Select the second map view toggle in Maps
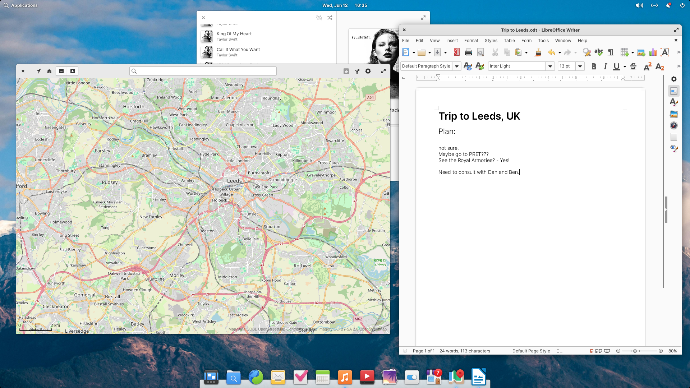Image resolution: width=690 pixels, height=388 pixels. pyautogui.click(x=73, y=71)
